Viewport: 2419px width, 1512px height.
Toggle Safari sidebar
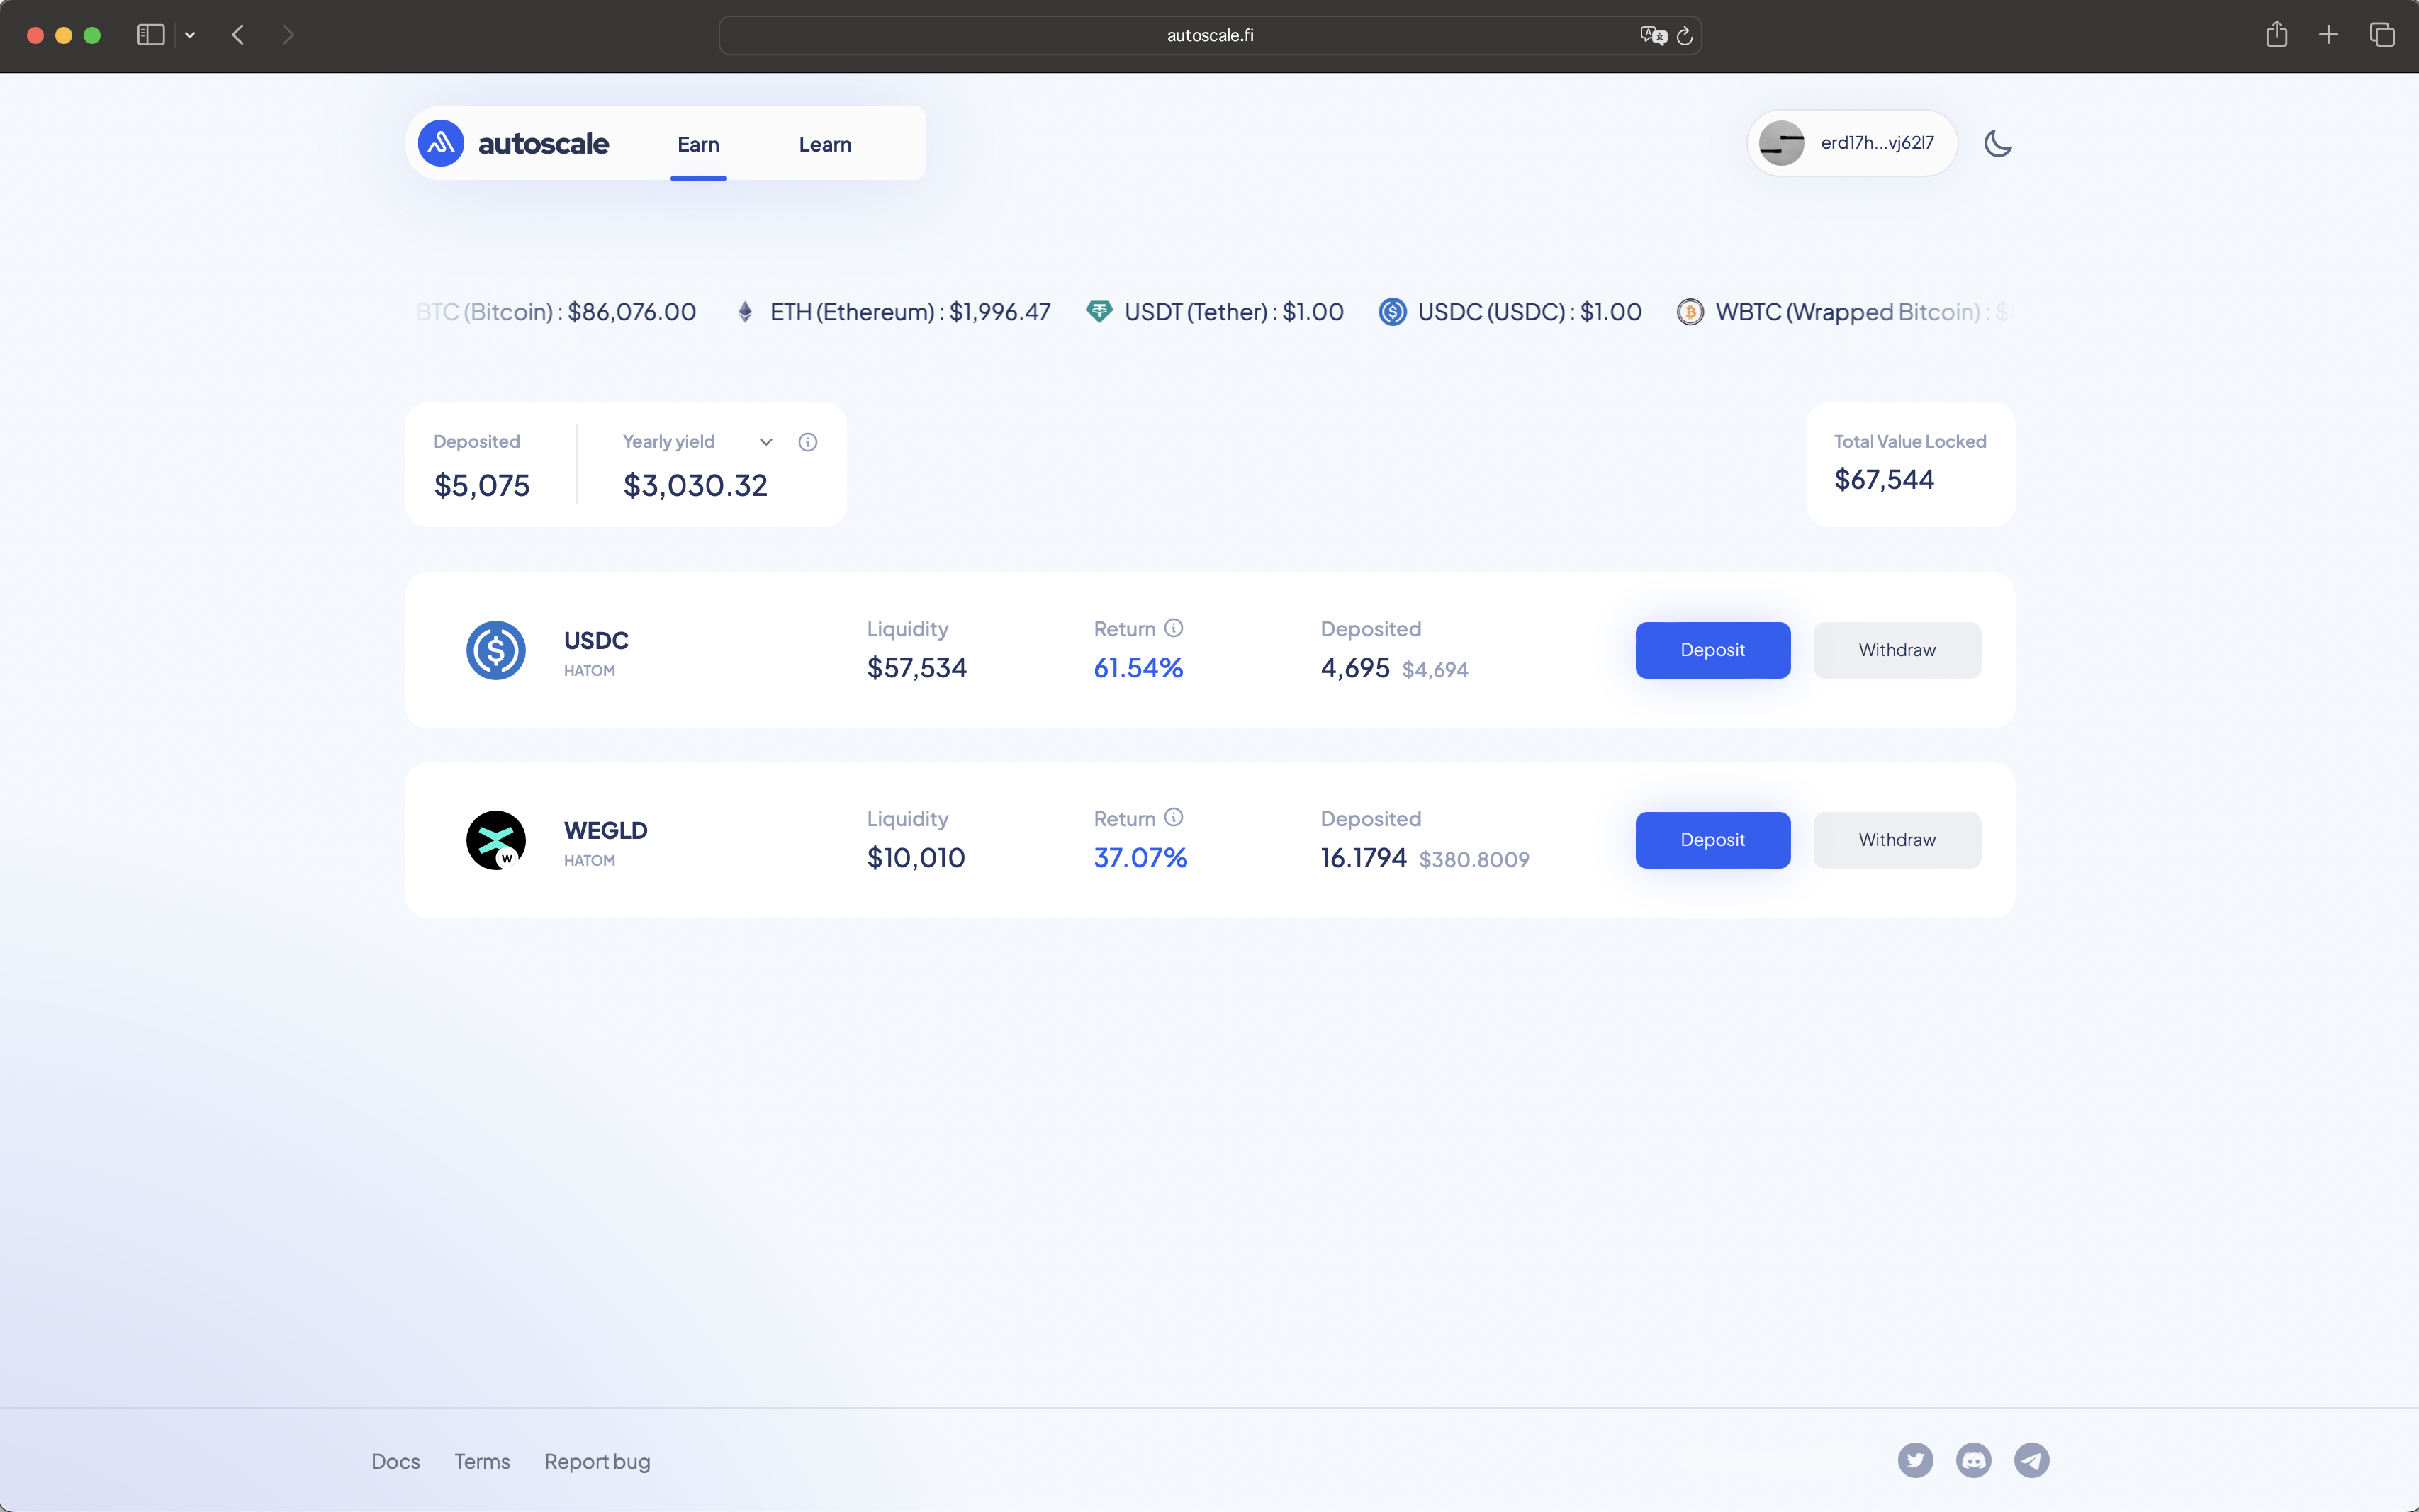tap(150, 35)
